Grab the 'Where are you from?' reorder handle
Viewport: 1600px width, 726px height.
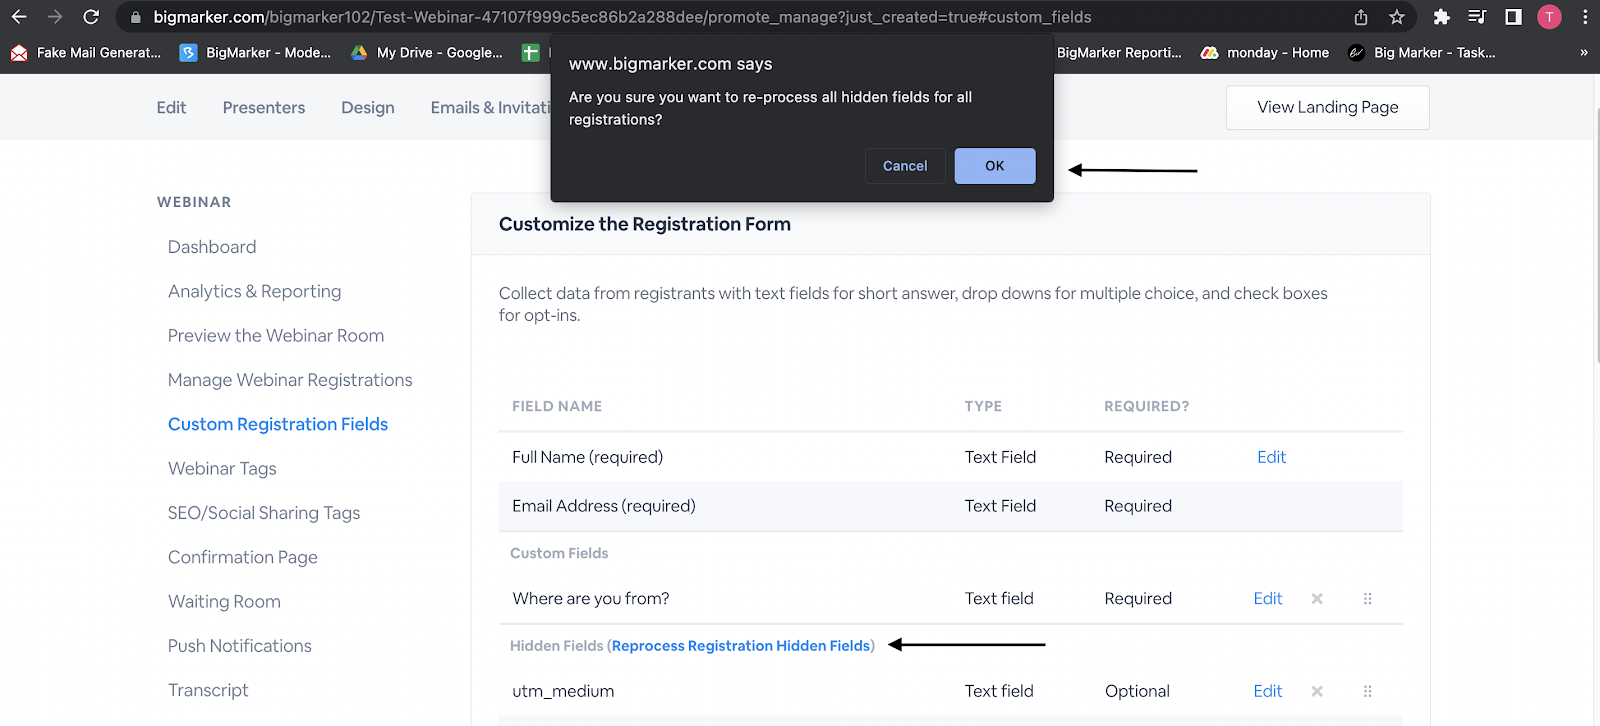tap(1367, 599)
